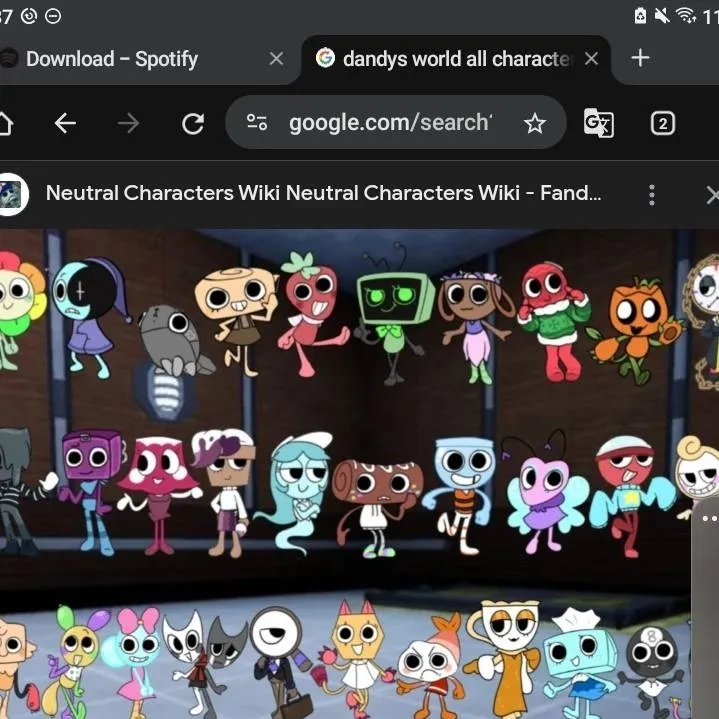Image resolution: width=719 pixels, height=719 pixels.
Task: Open Neutral Characters Wiki Fandom link
Action: click(x=323, y=193)
